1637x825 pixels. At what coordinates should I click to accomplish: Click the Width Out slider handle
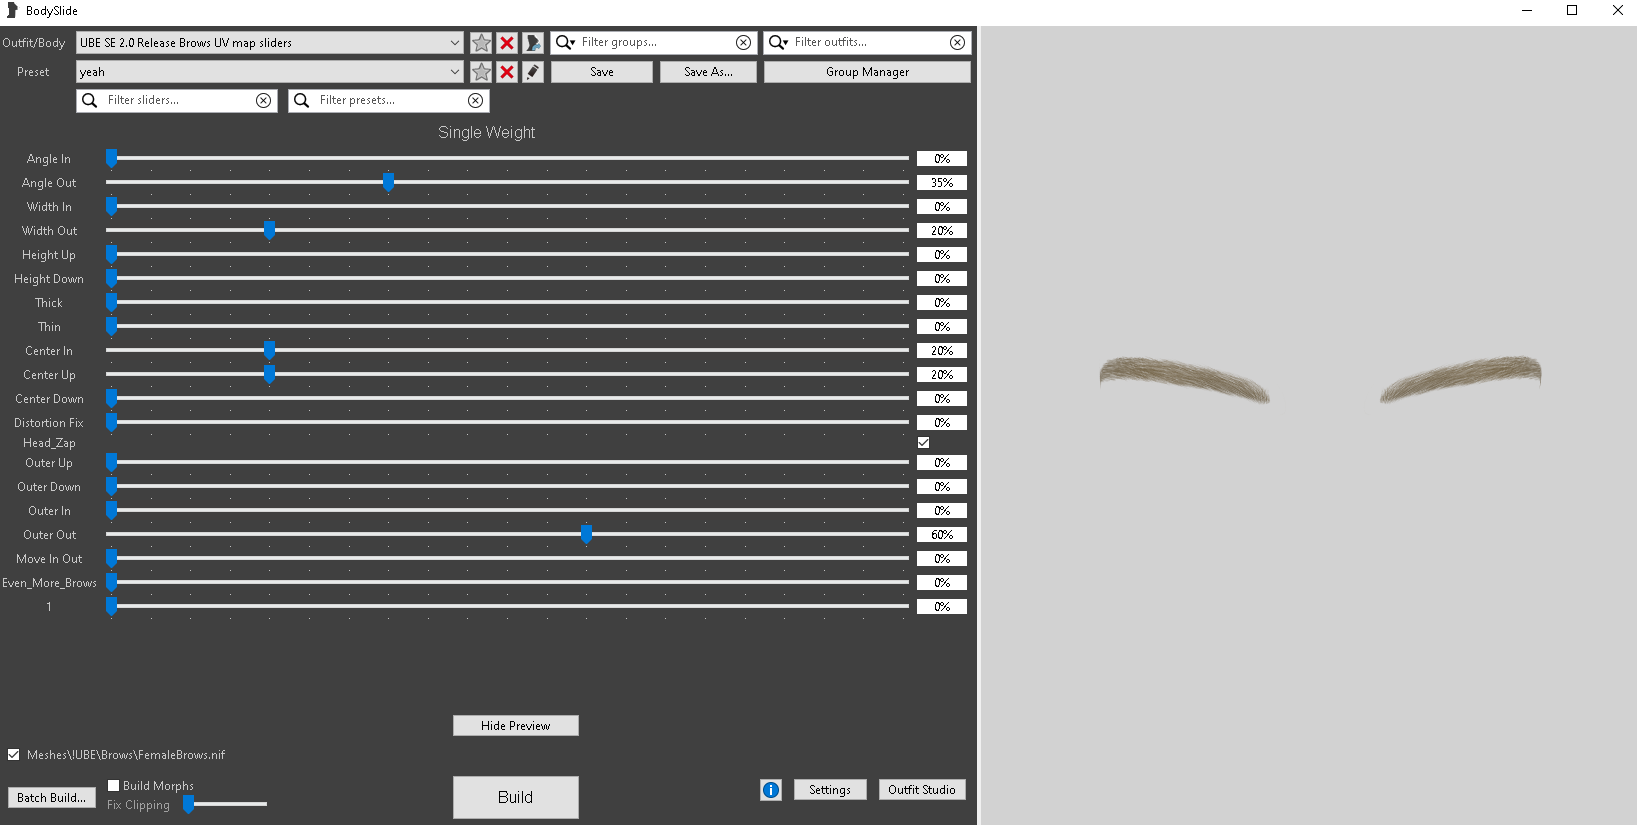tap(269, 230)
